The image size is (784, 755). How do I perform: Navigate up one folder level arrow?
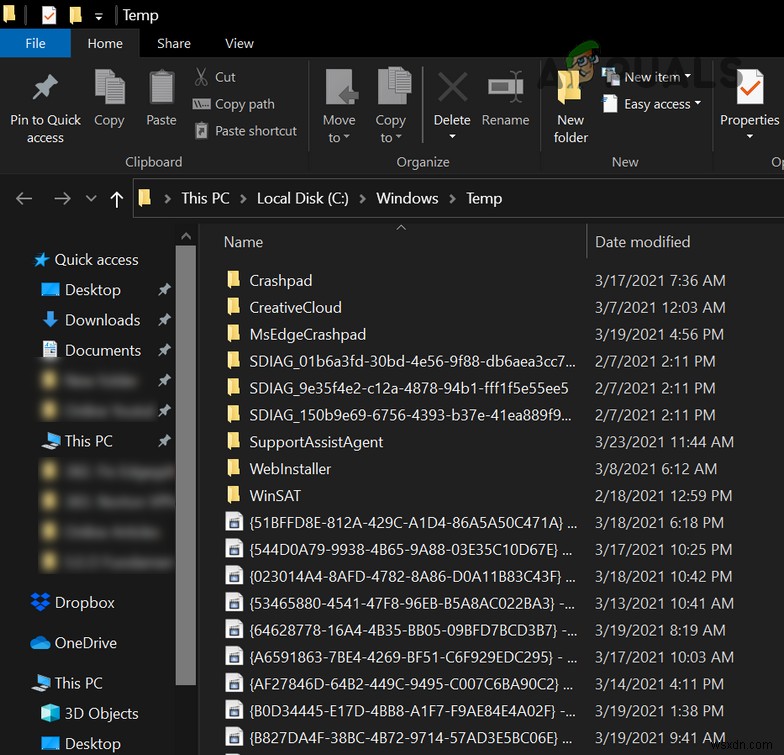[x=117, y=199]
